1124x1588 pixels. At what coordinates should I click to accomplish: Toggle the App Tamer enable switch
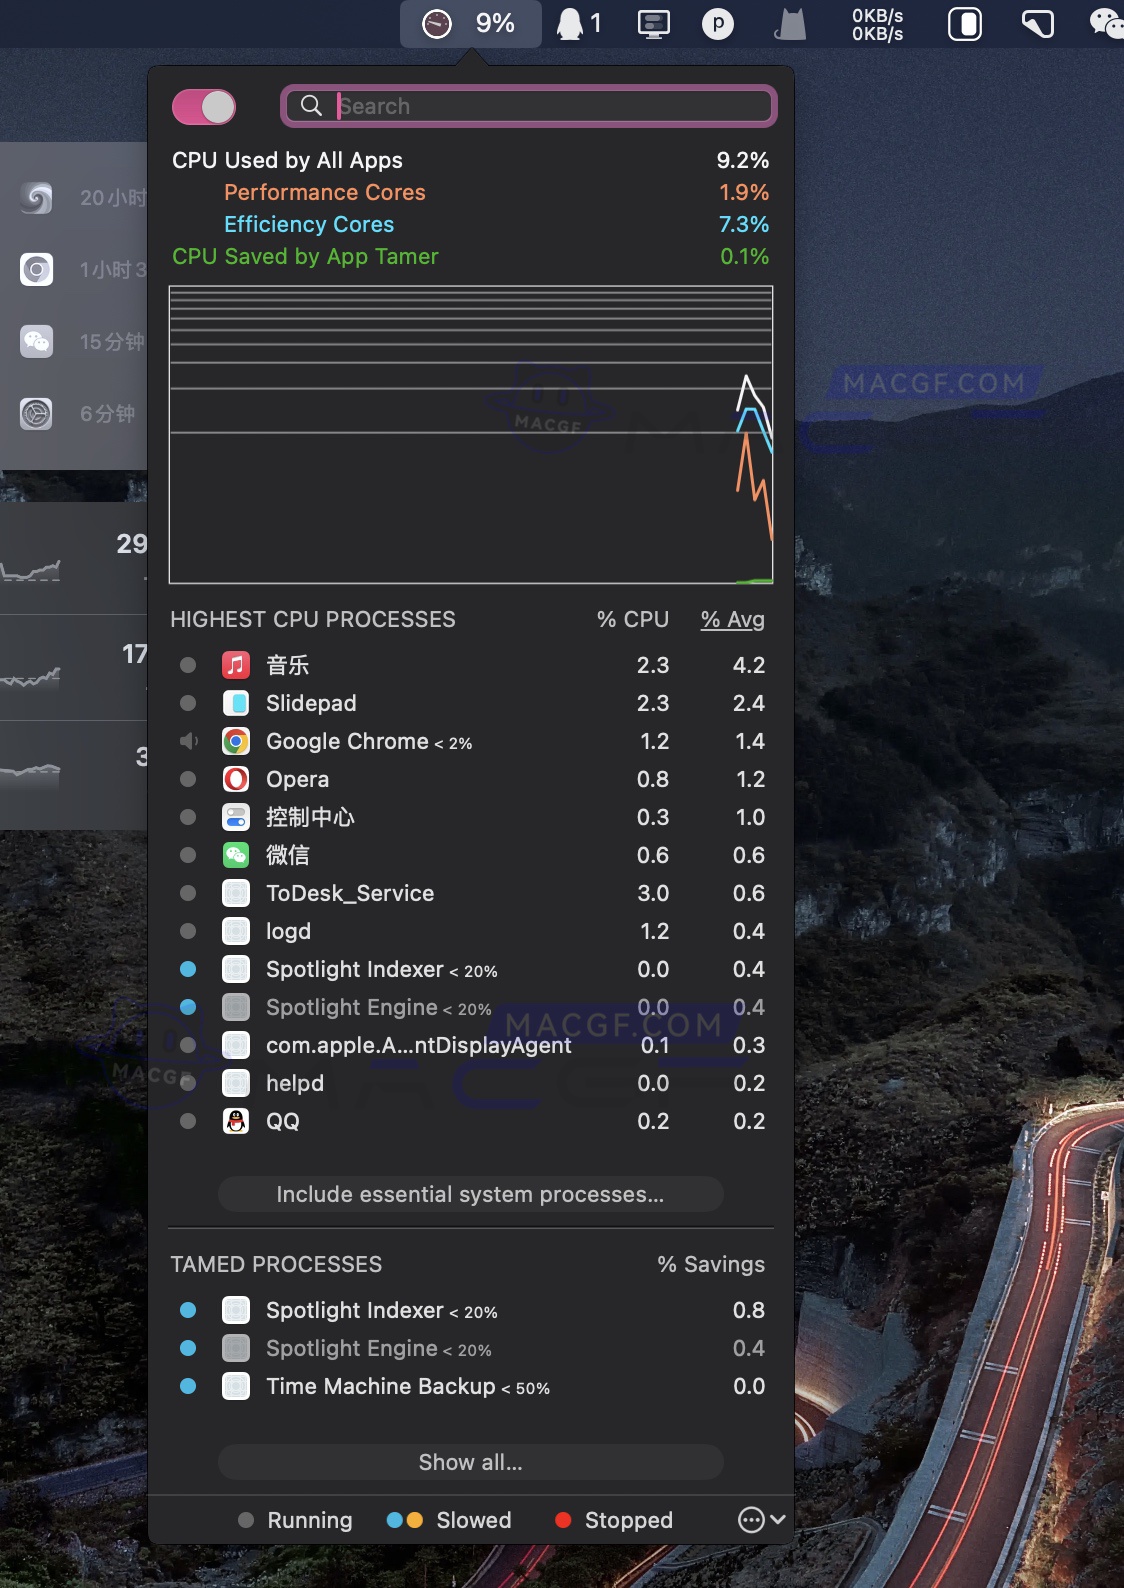pyautogui.click(x=204, y=107)
